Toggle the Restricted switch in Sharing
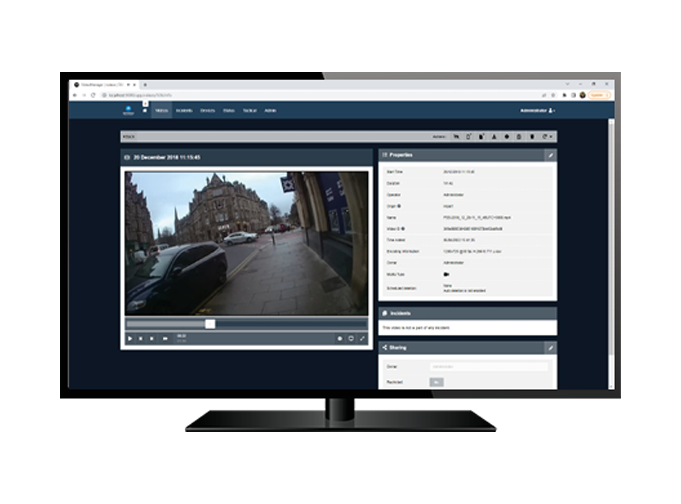The height and width of the screenshot is (504, 681). pos(437,382)
